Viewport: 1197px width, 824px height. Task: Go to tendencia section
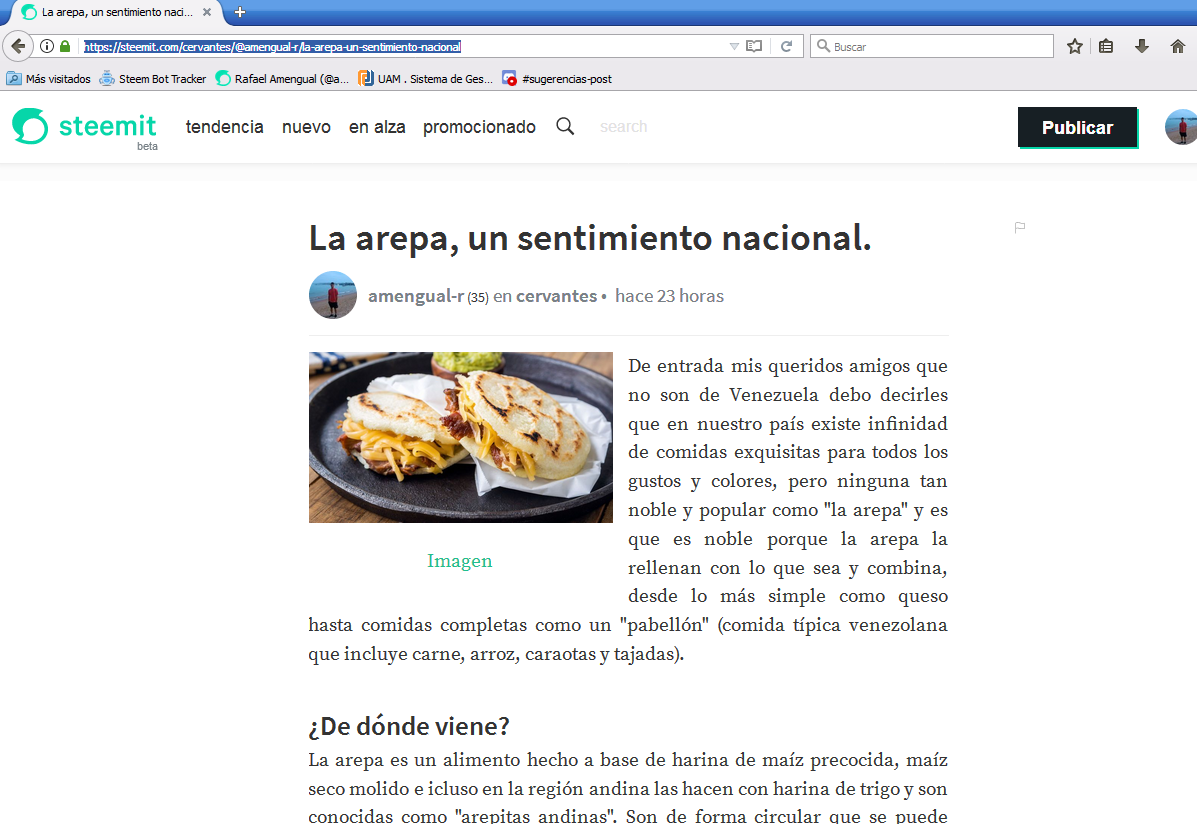coord(224,127)
